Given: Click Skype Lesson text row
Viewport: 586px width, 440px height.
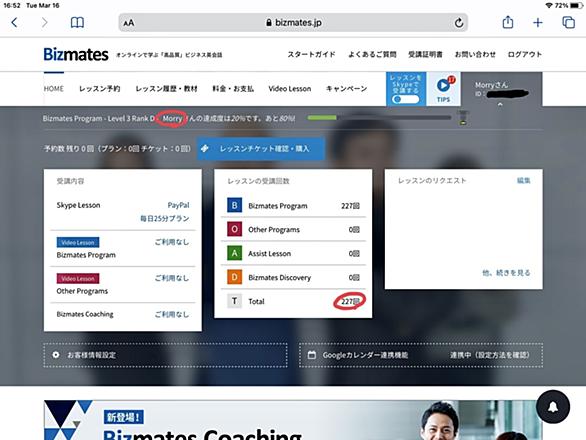Looking at the screenshot, I should click(78, 205).
